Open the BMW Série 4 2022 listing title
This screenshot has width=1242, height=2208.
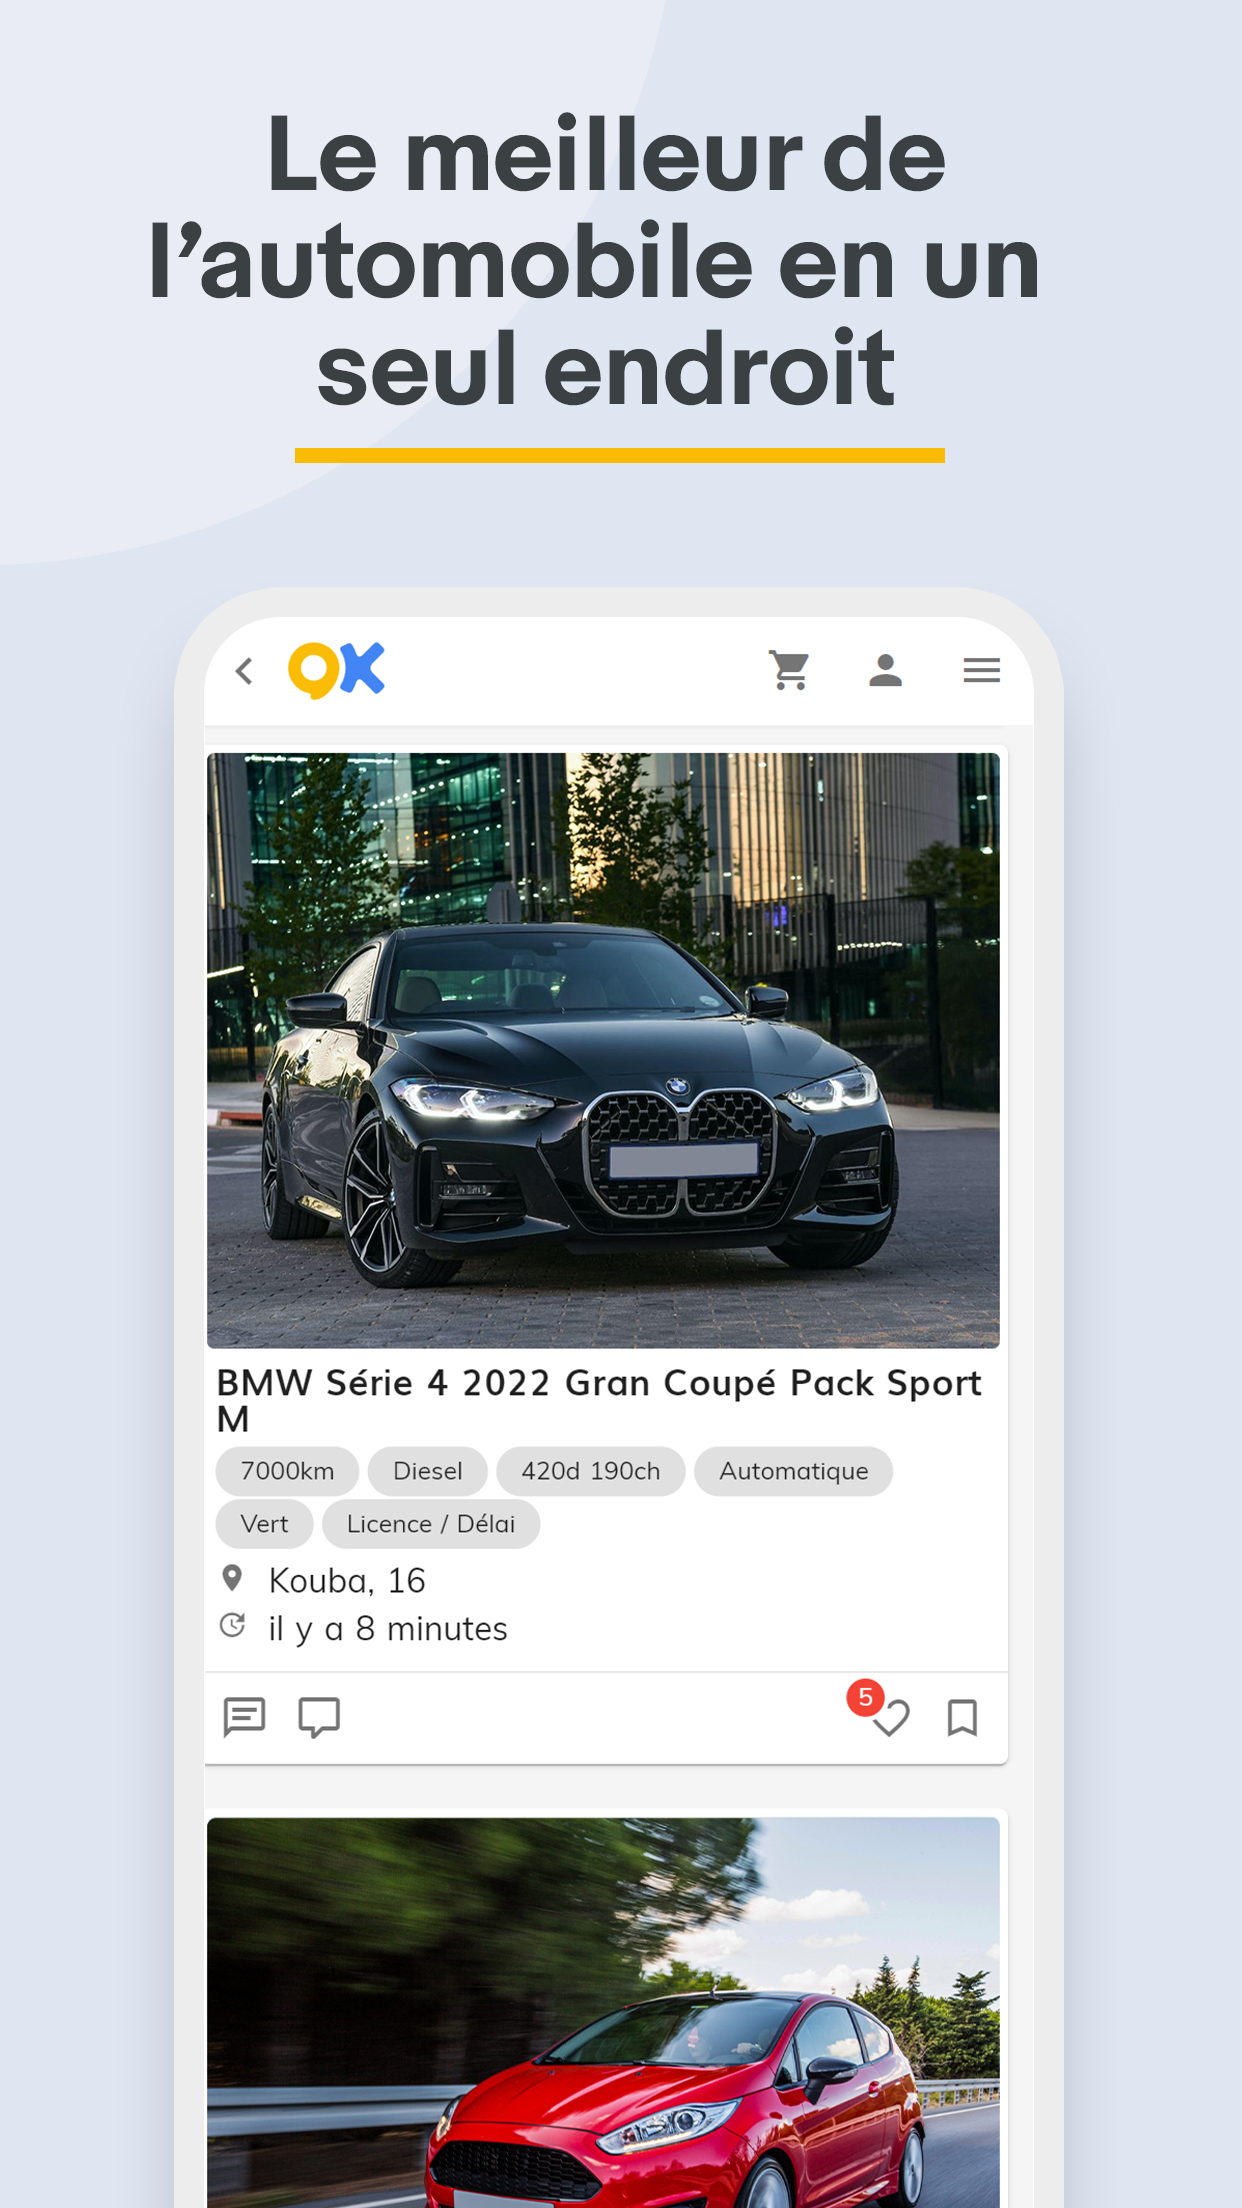(x=599, y=1400)
